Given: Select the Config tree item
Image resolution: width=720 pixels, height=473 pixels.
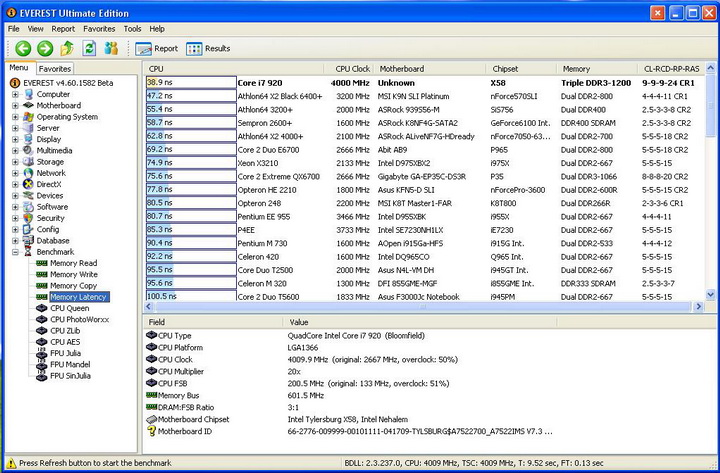Looking at the screenshot, I should 47,229.
